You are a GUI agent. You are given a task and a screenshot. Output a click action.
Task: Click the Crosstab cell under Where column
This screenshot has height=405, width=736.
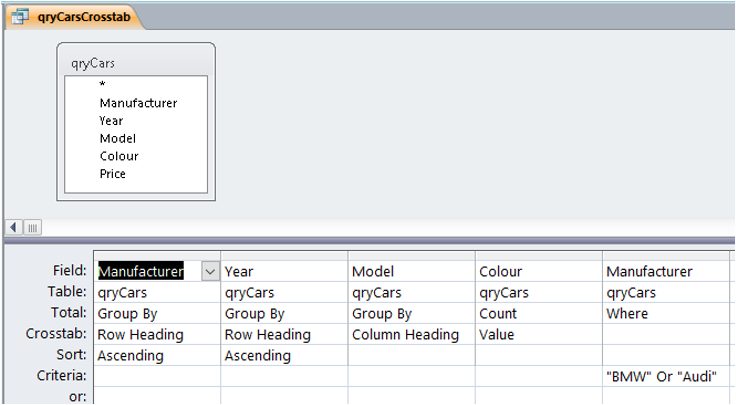(x=666, y=334)
